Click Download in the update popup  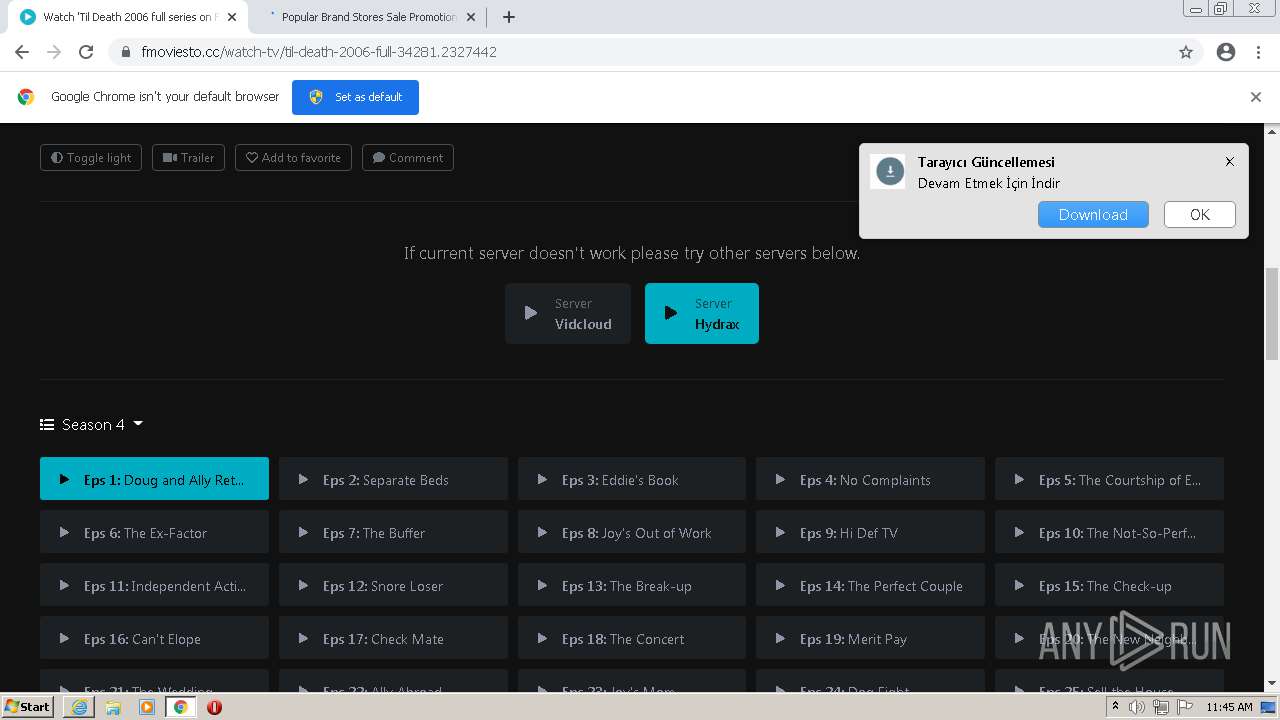(x=1093, y=215)
